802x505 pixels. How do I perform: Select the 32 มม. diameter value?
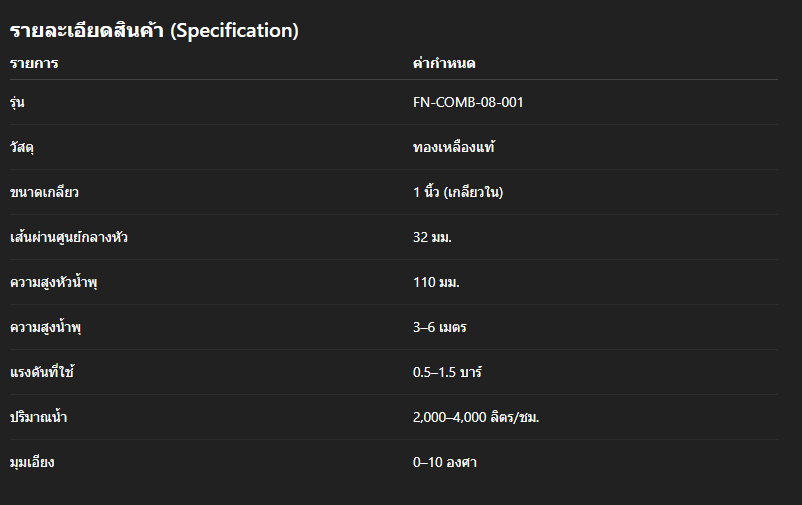439,237
